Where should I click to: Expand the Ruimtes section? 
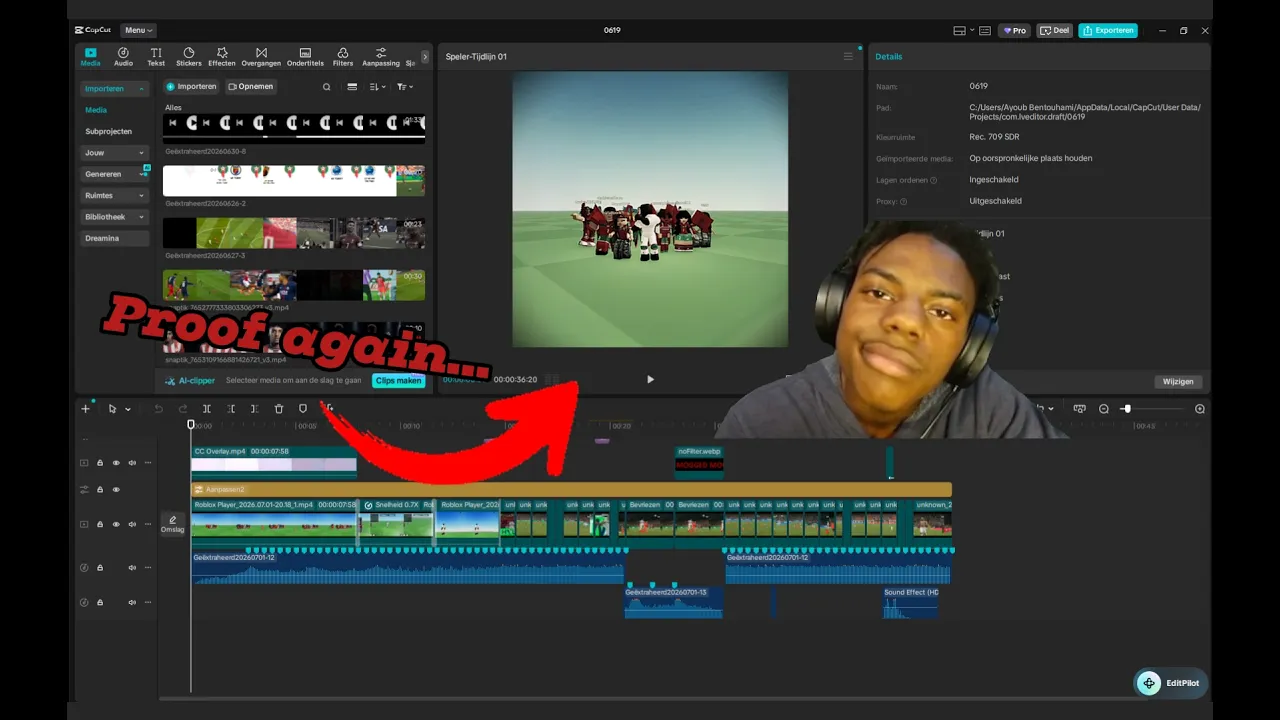pyautogui.click(x=114, y=196)
